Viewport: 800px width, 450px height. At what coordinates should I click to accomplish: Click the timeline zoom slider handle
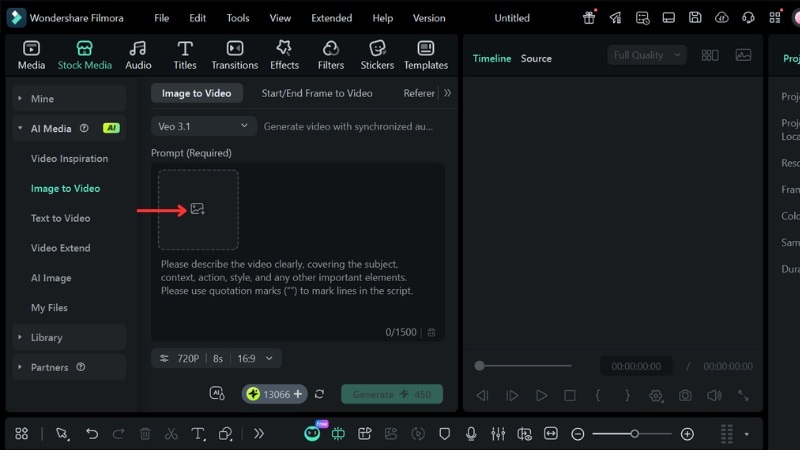(x=634, y=434)
